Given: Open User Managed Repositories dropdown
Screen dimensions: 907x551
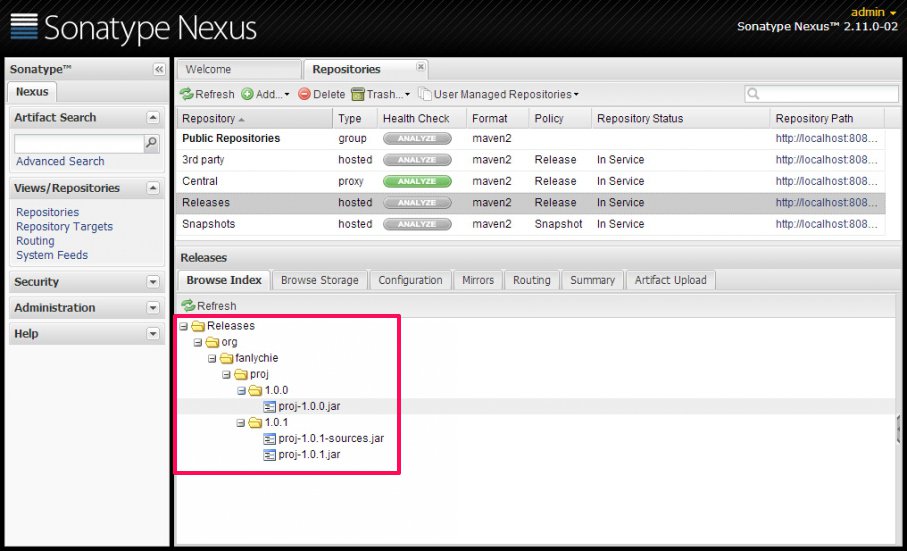Looking at the screenshot, I should 576,94.
